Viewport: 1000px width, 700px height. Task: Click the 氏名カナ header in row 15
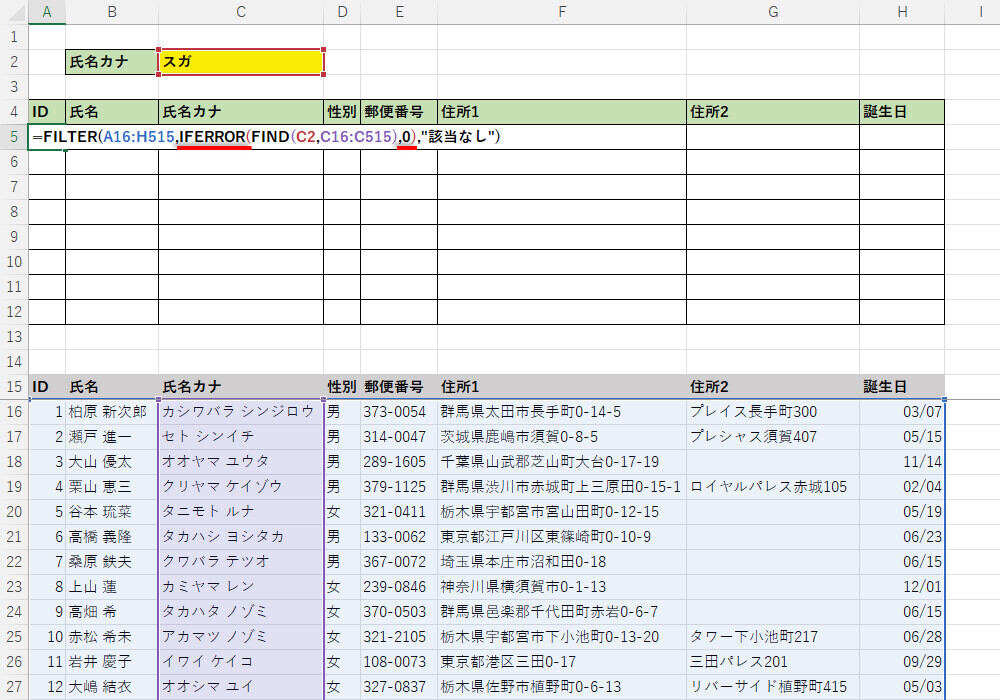[x=241, y=387]
